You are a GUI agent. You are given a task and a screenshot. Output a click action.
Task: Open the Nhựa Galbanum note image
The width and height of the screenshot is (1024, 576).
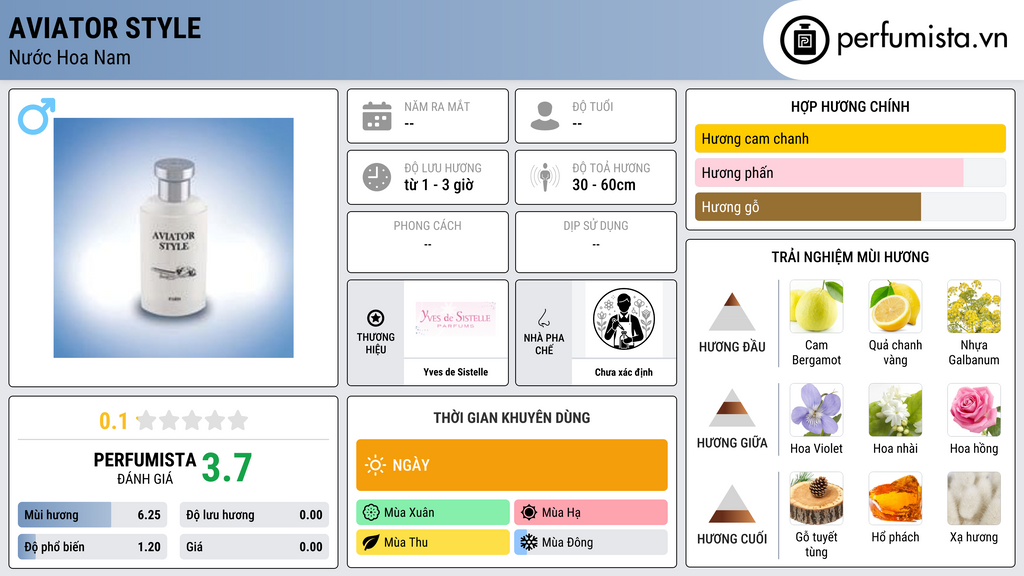[x=974, y=306]
